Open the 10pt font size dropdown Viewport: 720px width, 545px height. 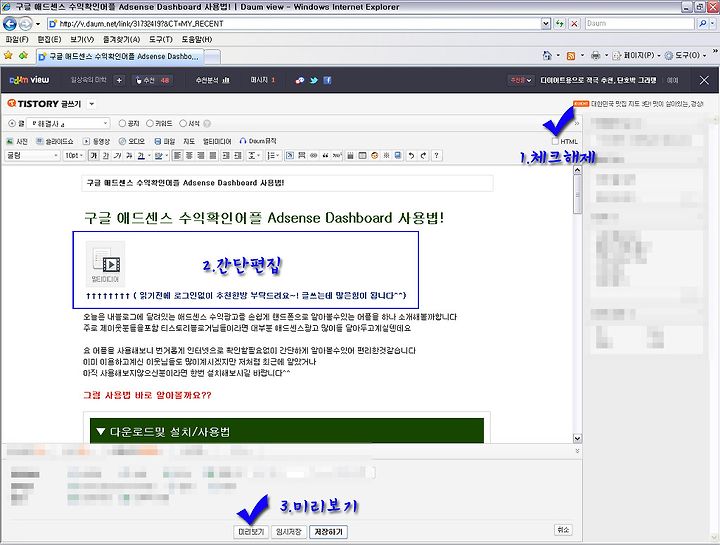73,156
